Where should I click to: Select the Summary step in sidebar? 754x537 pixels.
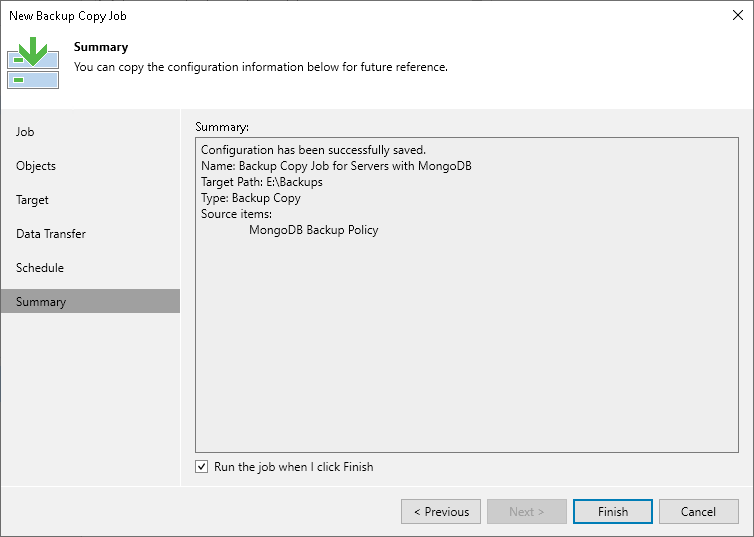(90, 301)
